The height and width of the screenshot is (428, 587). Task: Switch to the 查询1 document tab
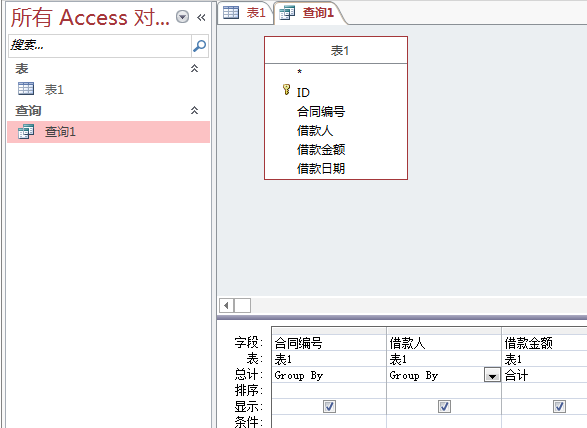[308, 13]
